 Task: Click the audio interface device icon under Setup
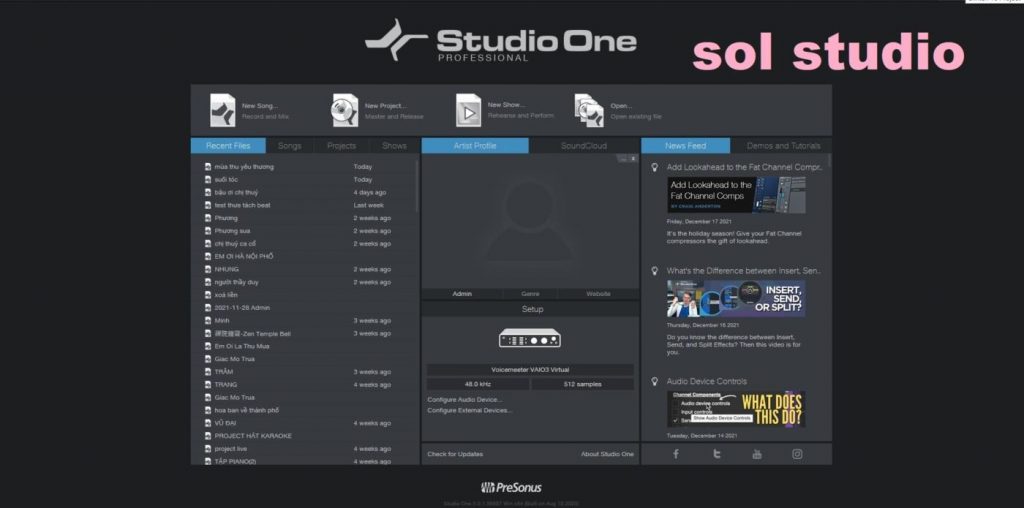click(530, 338)
